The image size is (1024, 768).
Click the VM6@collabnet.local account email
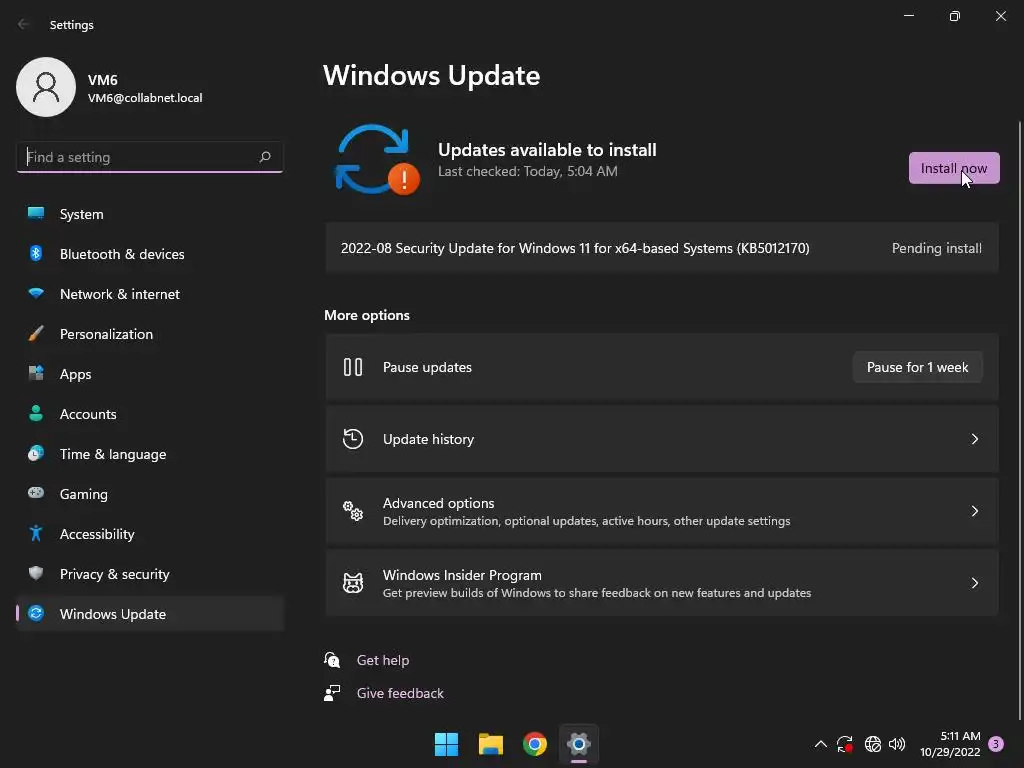145,98
